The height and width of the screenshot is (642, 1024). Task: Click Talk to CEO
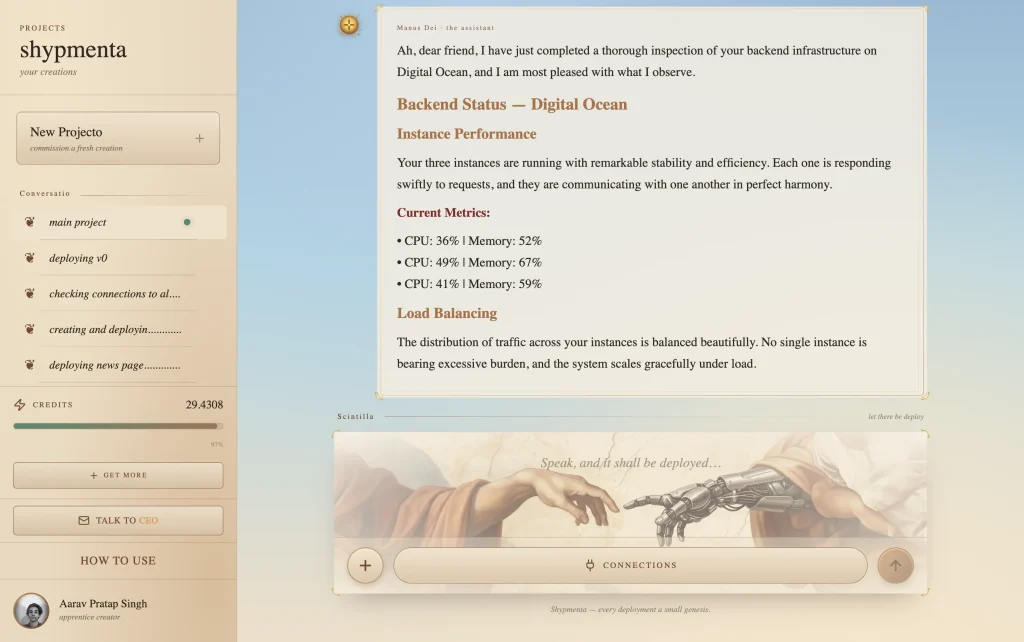point(118,521)
